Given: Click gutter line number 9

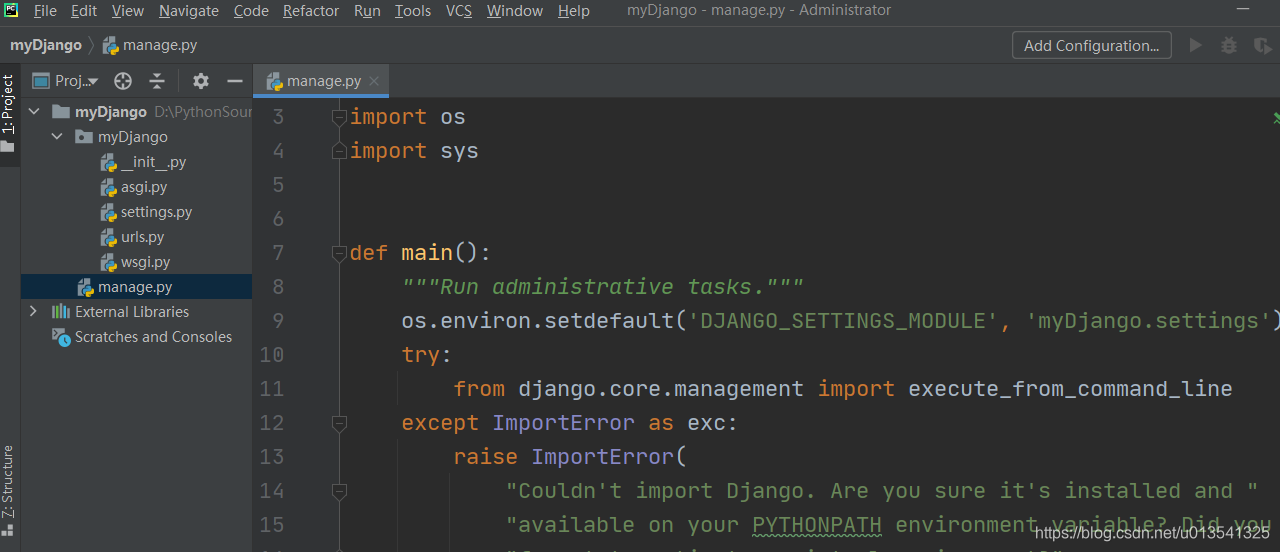Looking at the screenshot, I should click(x=277, y=321).
